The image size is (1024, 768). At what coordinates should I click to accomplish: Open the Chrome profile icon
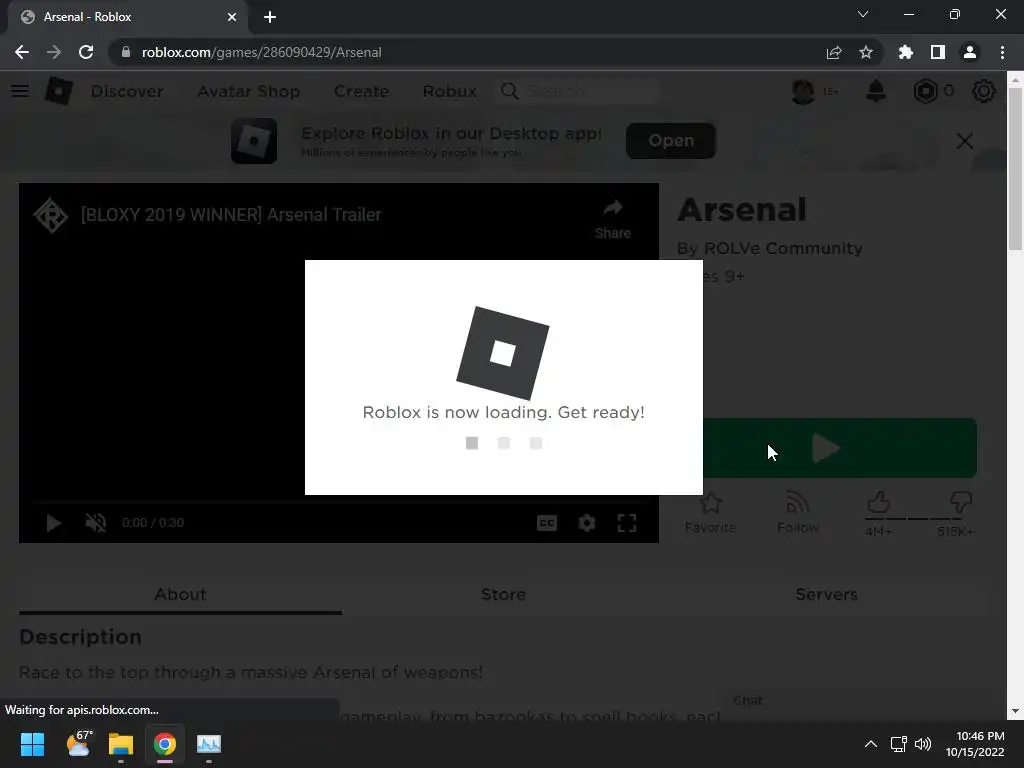[970, 52]
